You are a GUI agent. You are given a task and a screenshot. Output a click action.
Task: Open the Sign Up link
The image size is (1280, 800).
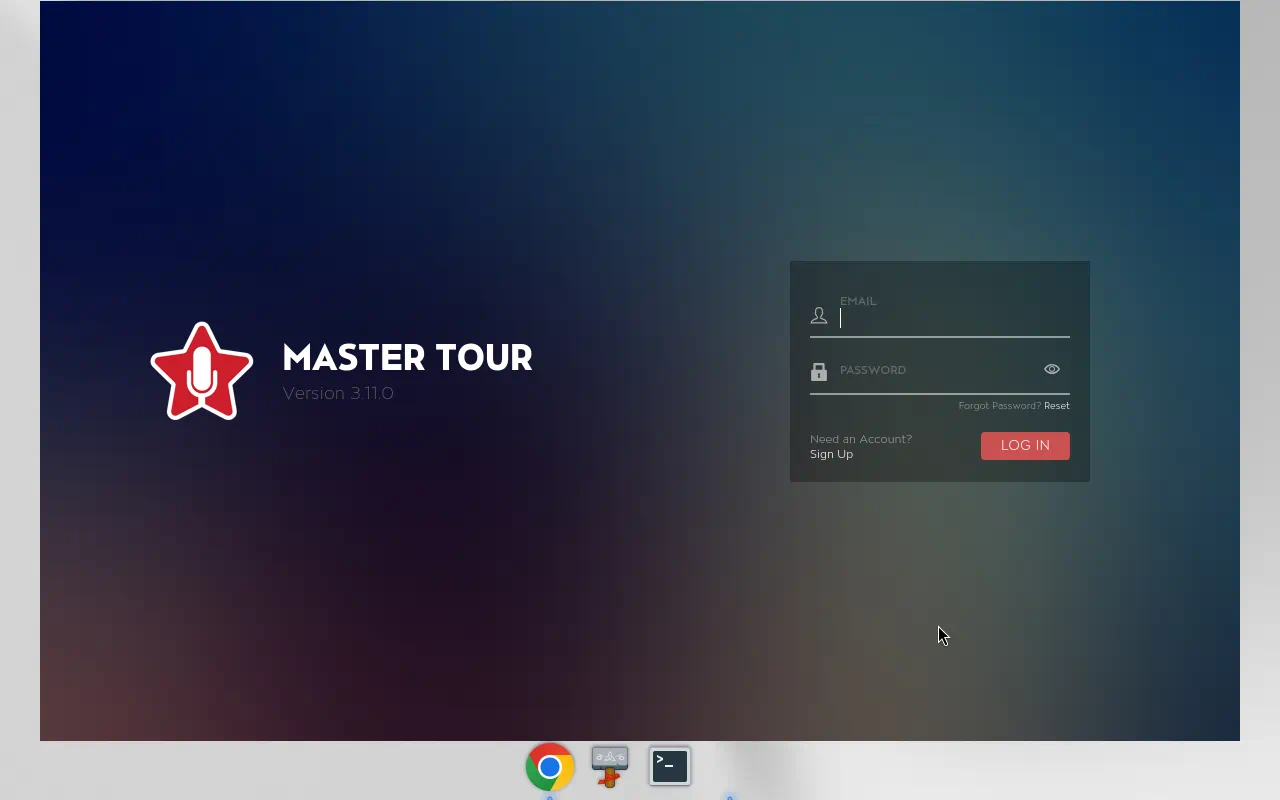[x=831, y=454]
